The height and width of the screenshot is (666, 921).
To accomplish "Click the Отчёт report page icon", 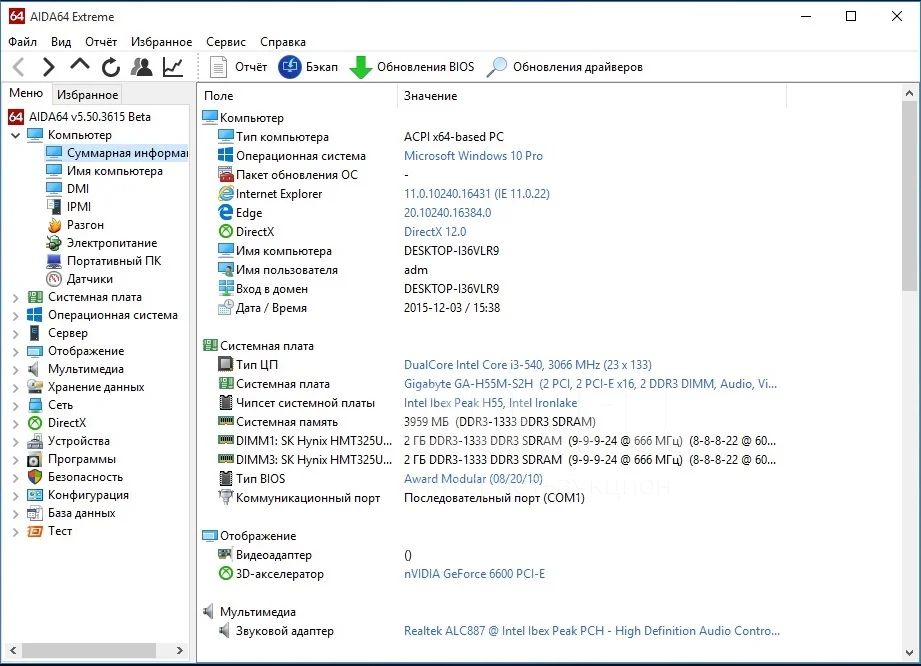I will pos(219,67).
